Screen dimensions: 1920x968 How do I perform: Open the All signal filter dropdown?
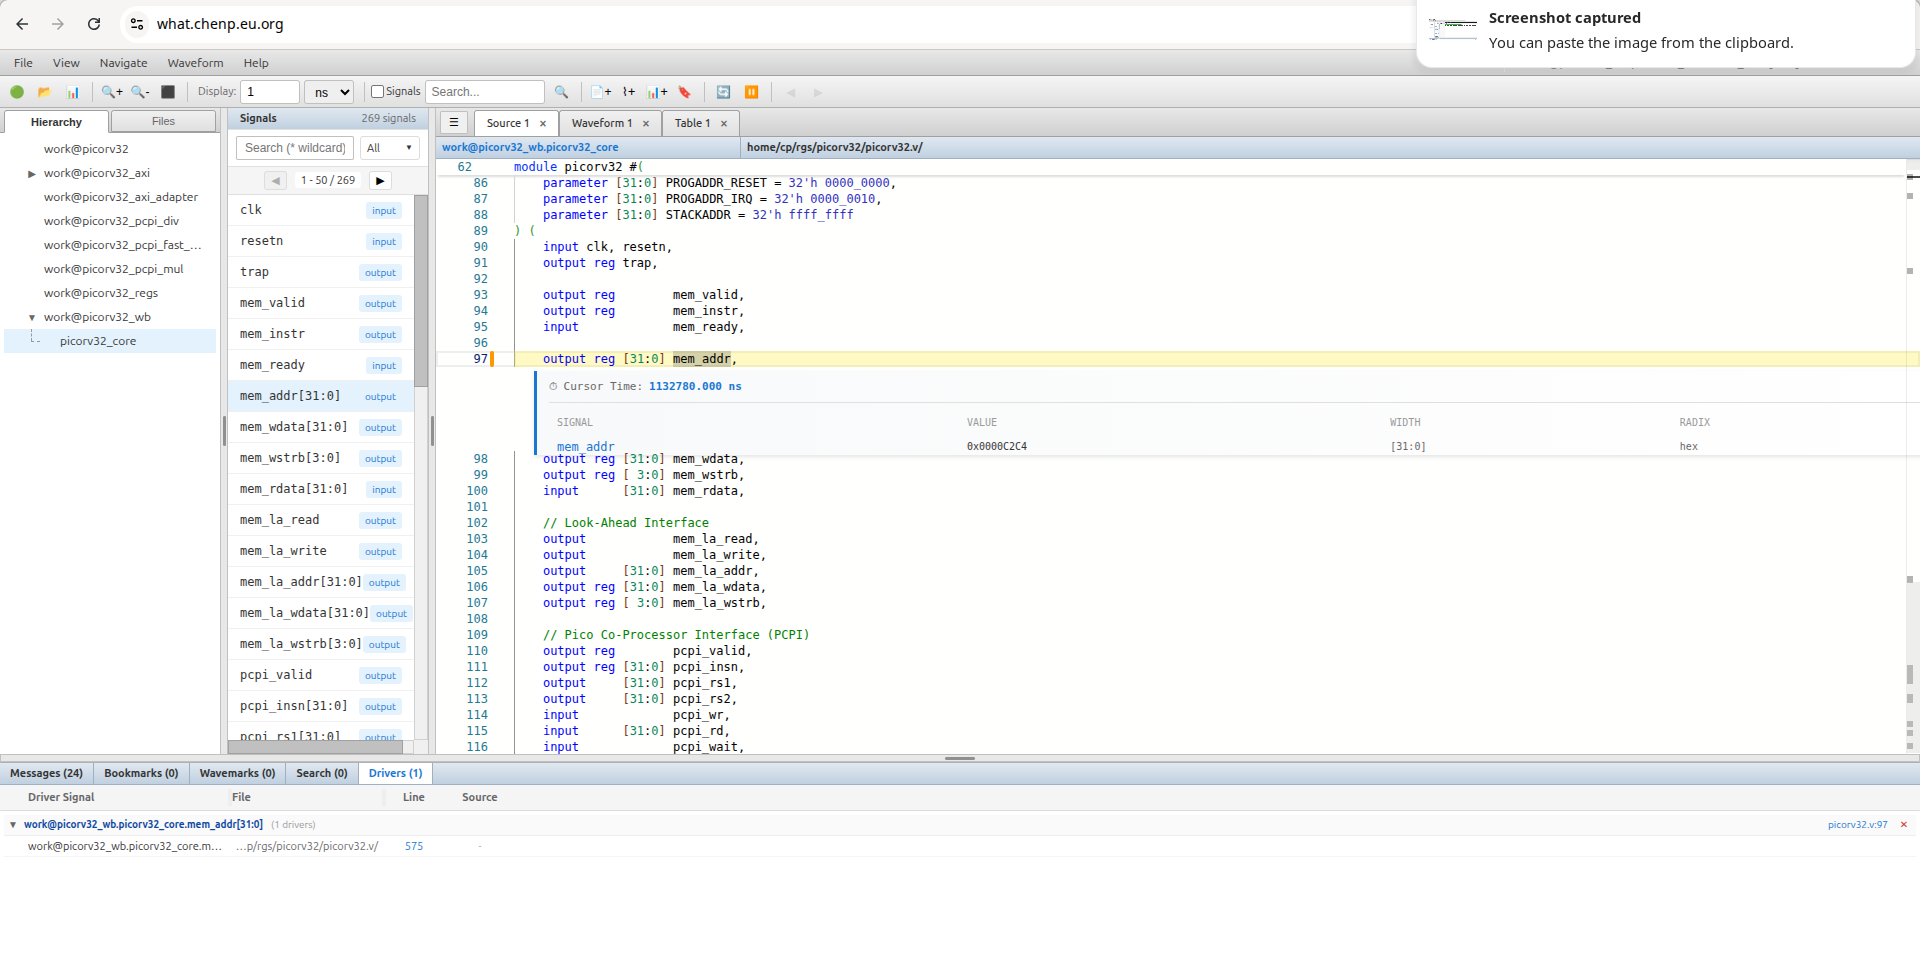(x=389, y=148)
